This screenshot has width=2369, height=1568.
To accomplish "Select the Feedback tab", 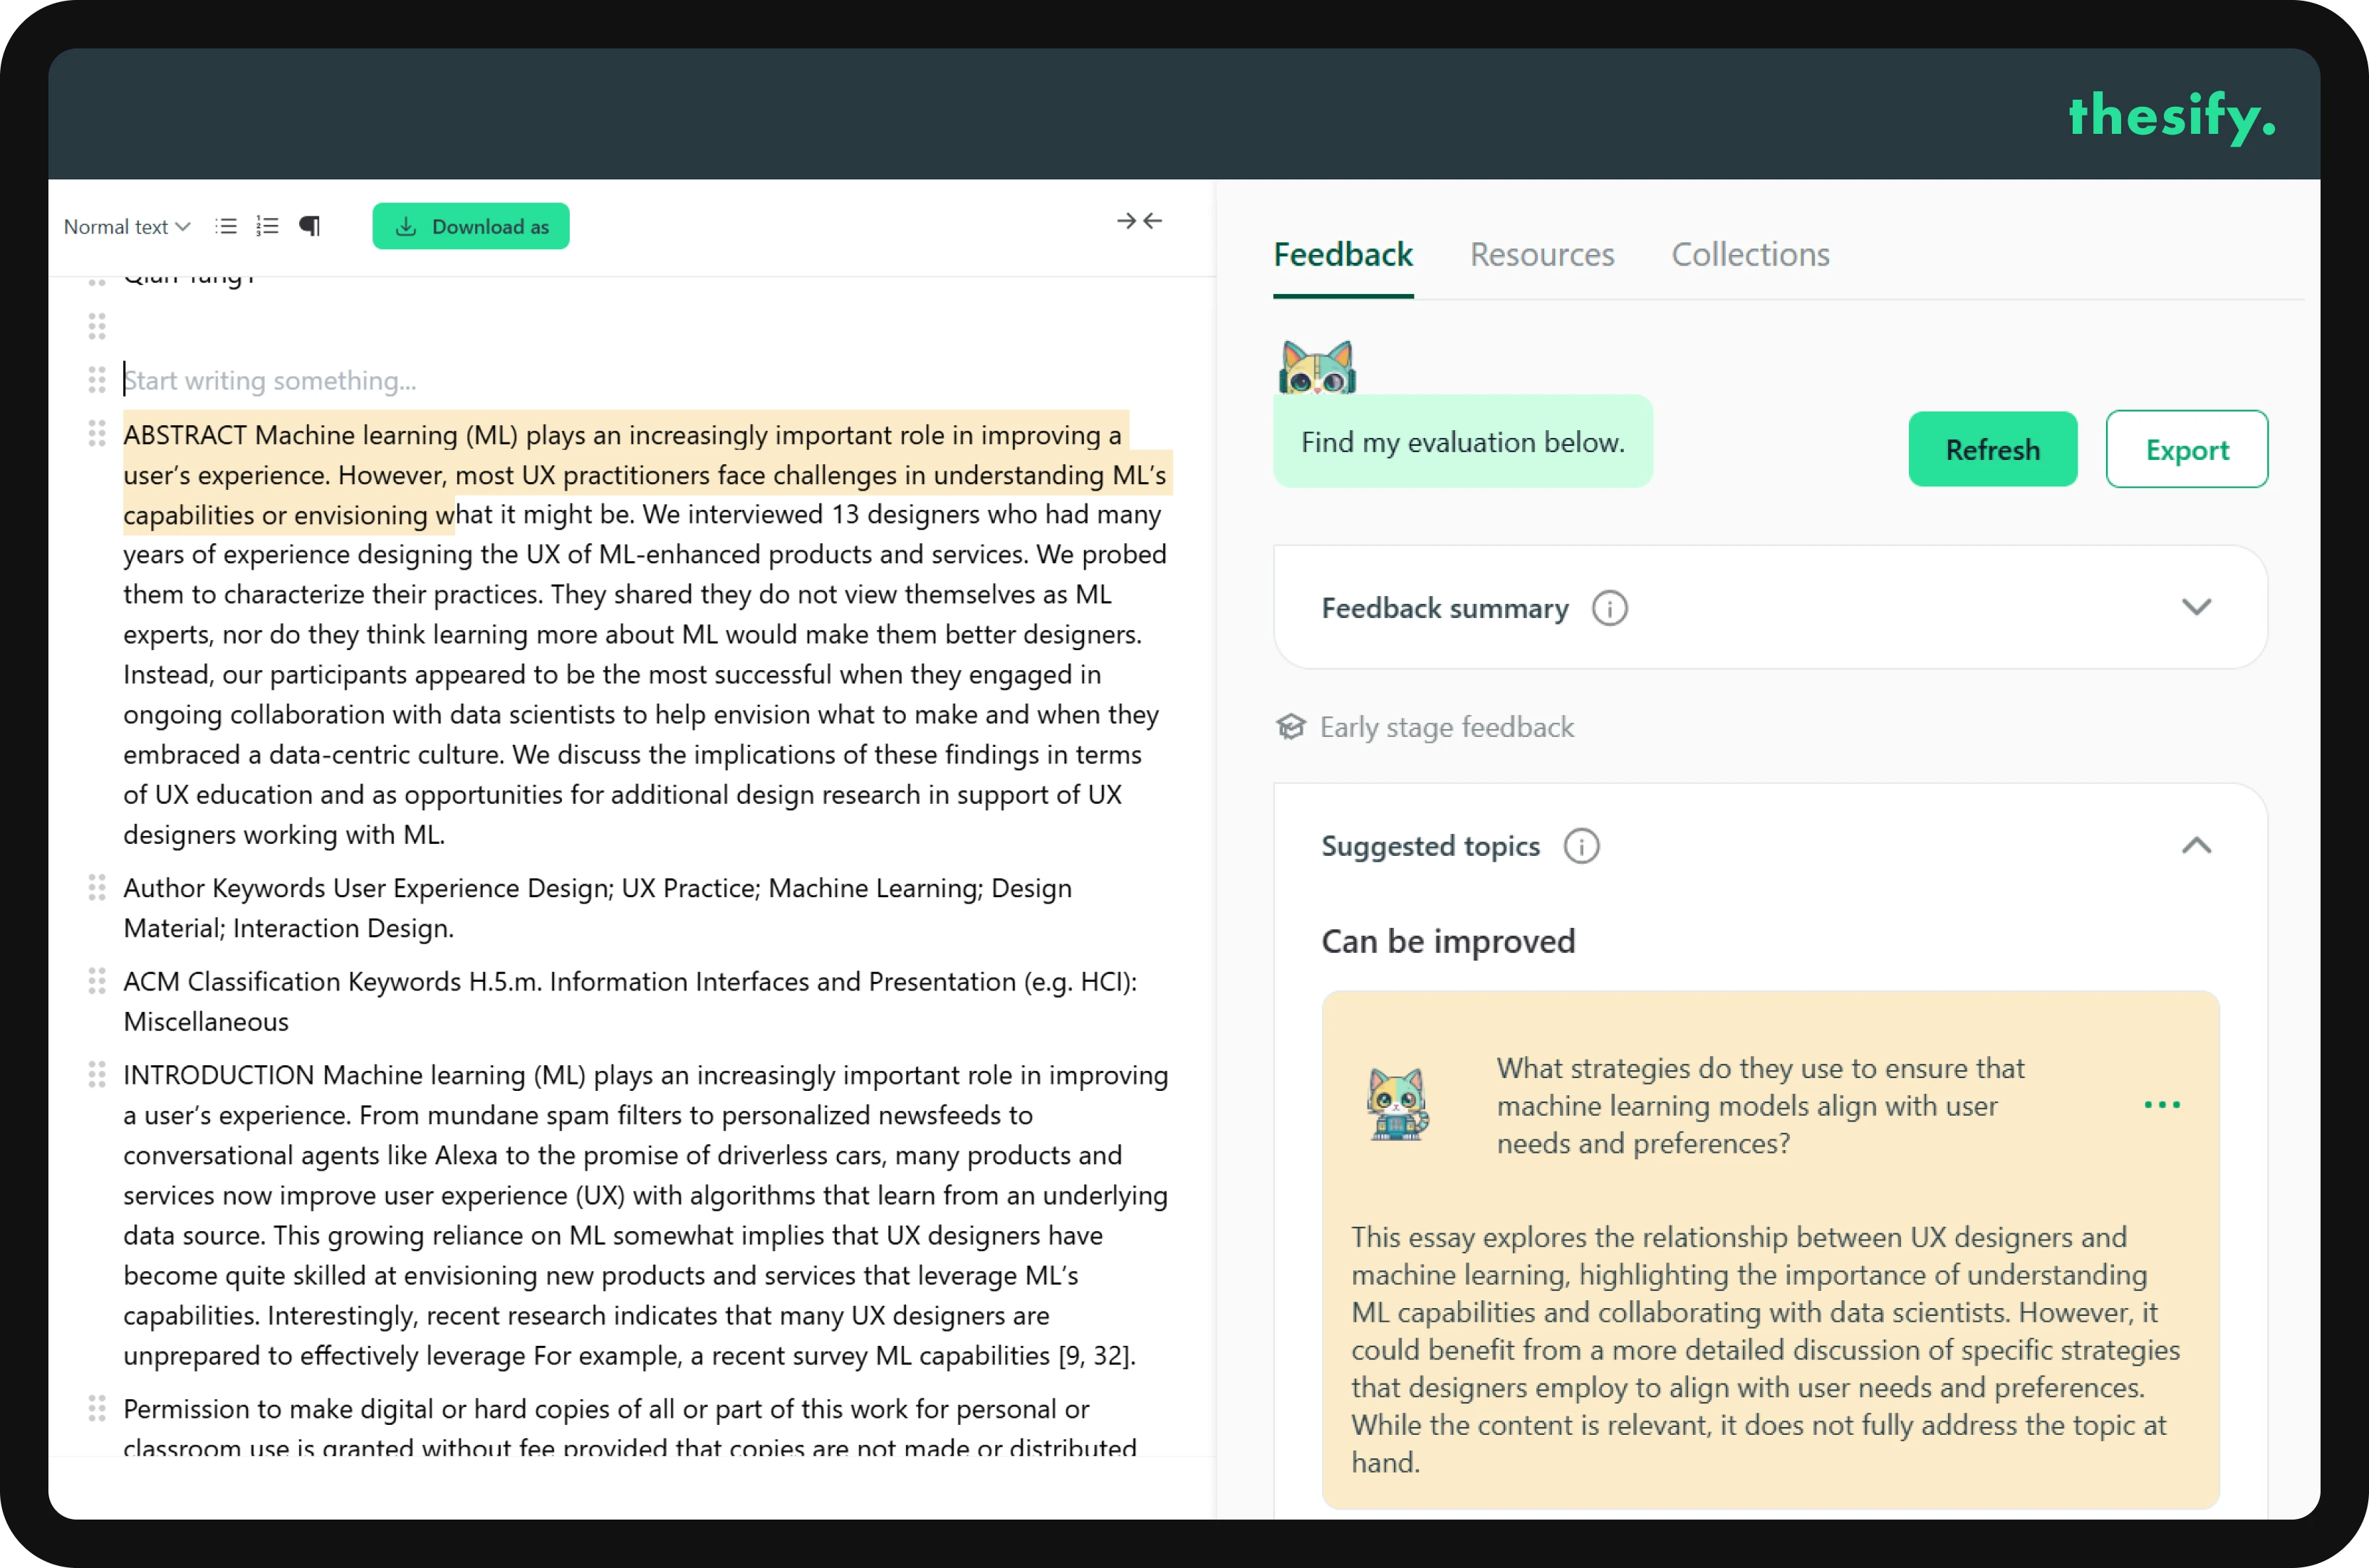I will click(1342, 255).
